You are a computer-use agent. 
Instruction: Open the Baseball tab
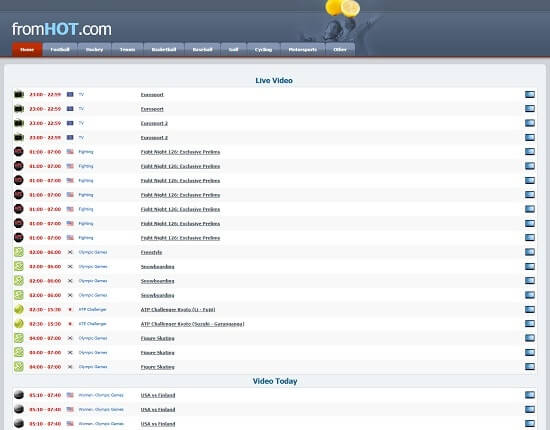coord(202,50)
